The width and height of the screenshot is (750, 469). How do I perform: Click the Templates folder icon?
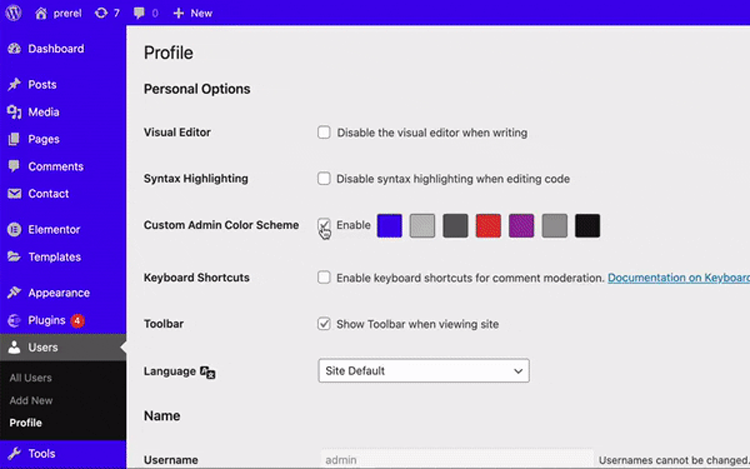click(14, 257)
